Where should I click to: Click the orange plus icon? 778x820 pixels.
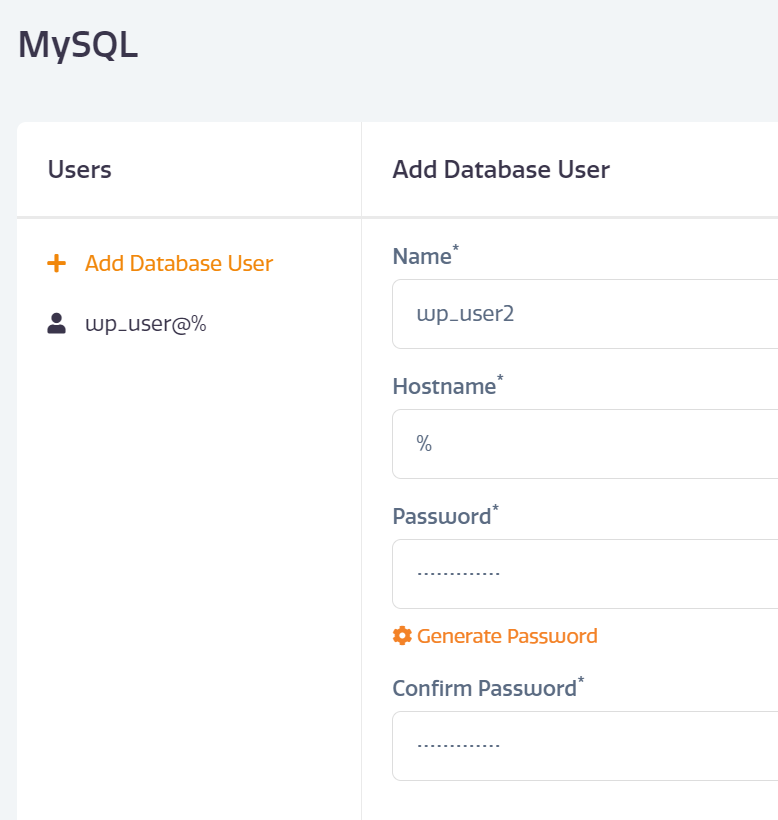tap(56, 263)
